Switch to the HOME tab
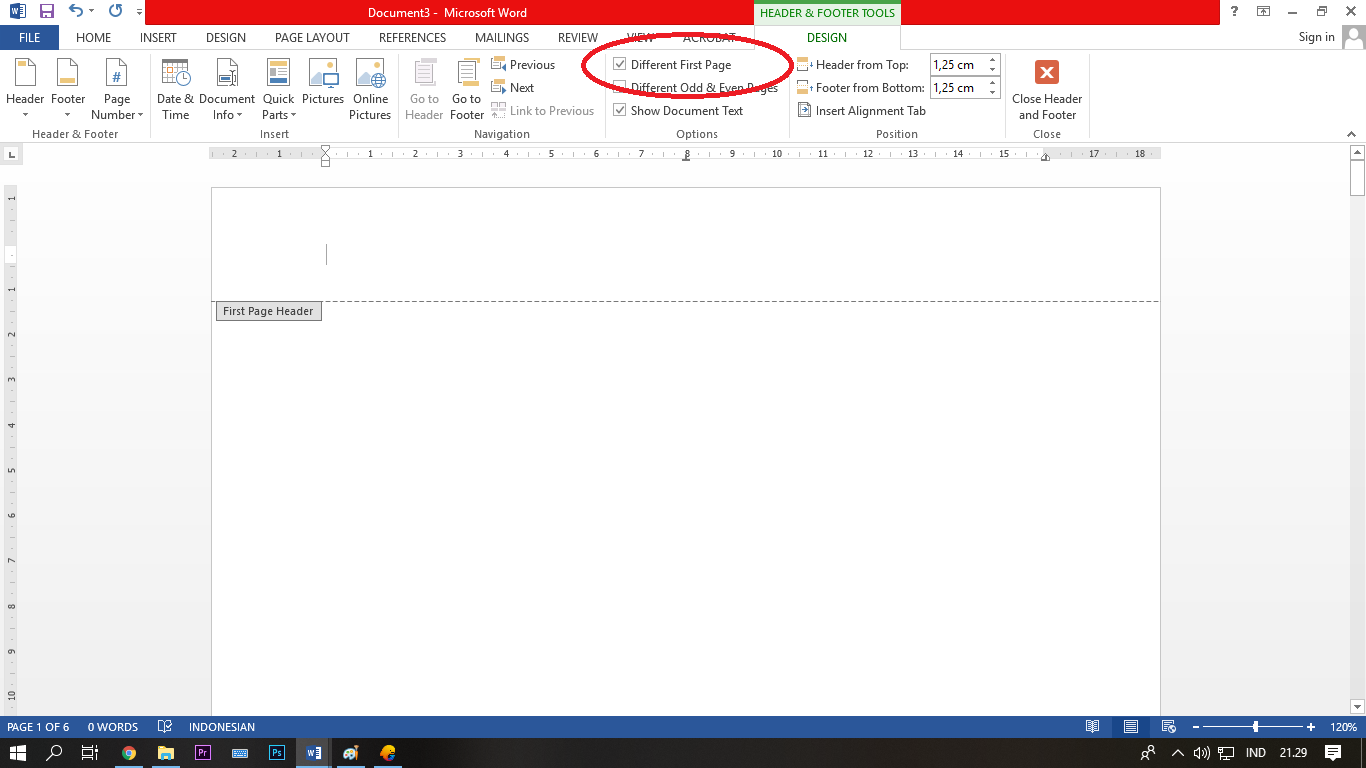1366x768 pixels. [x=94, y=38]
